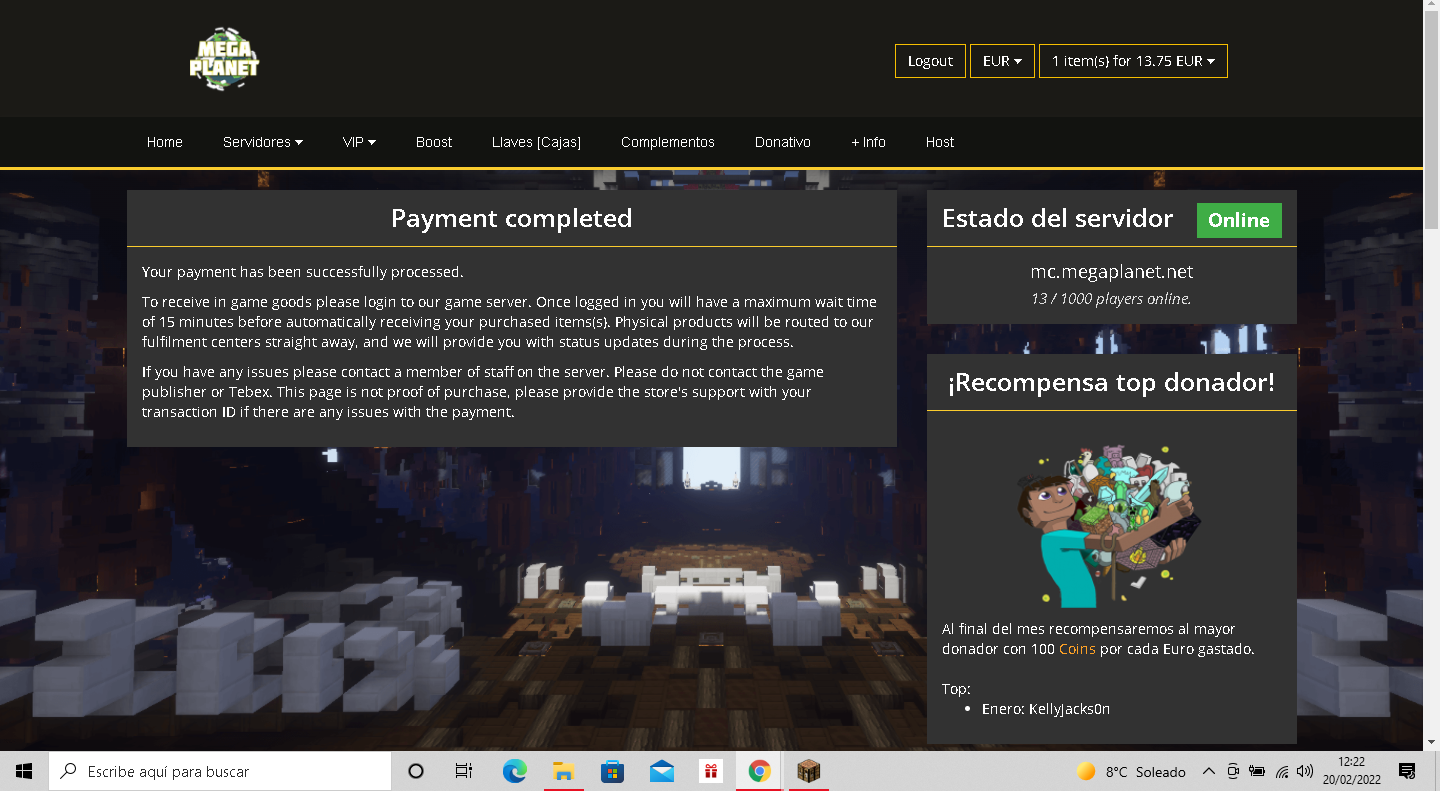Image resolution: width=1440 pixels, height=791 pixels.
Task: Open the Donativo page
Action: pyautogui.click(x=783, y=142)
